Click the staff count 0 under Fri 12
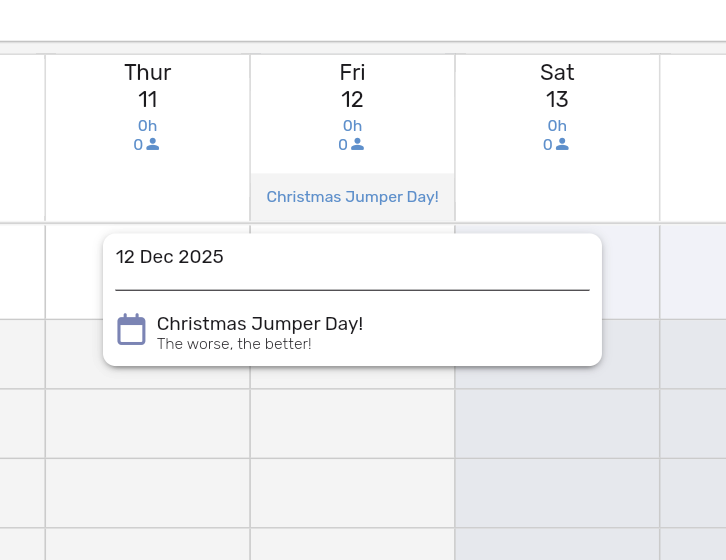 click(343, 145)
